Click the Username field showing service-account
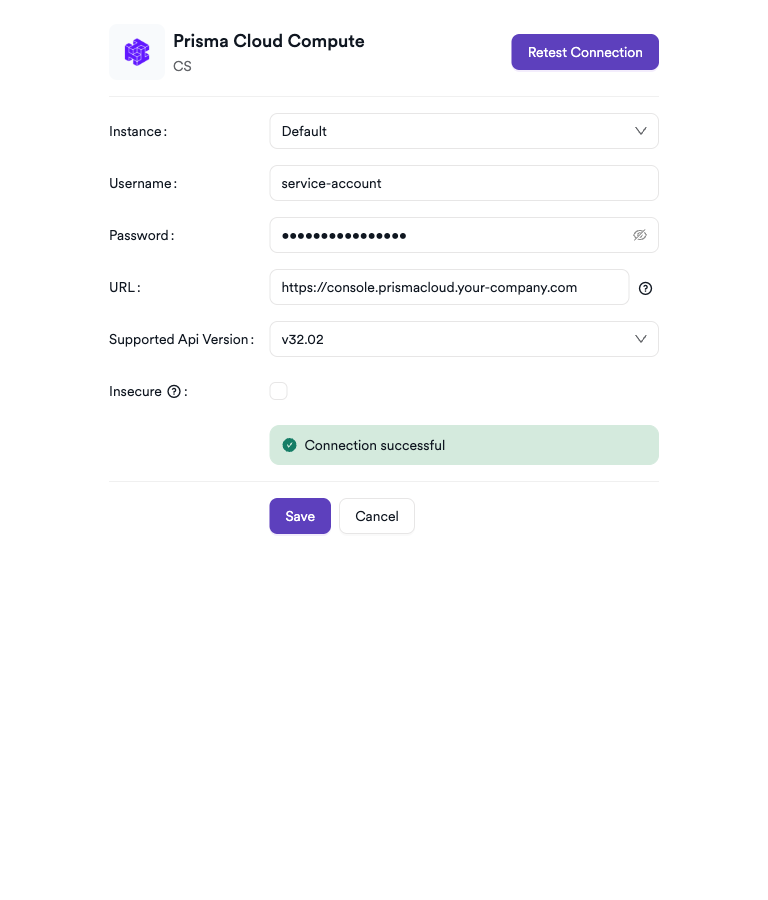This screenshot has width=768, height=900. tap(464, 183)
